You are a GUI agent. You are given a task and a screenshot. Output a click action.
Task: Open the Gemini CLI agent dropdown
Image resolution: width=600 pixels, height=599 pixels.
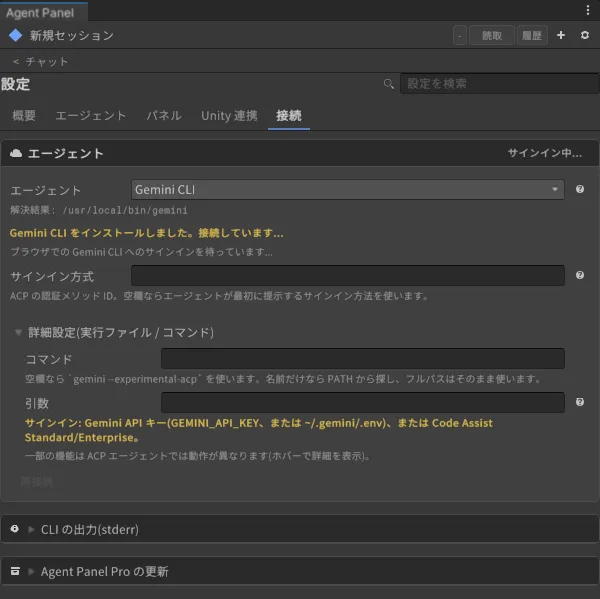[x=347, y=189]
